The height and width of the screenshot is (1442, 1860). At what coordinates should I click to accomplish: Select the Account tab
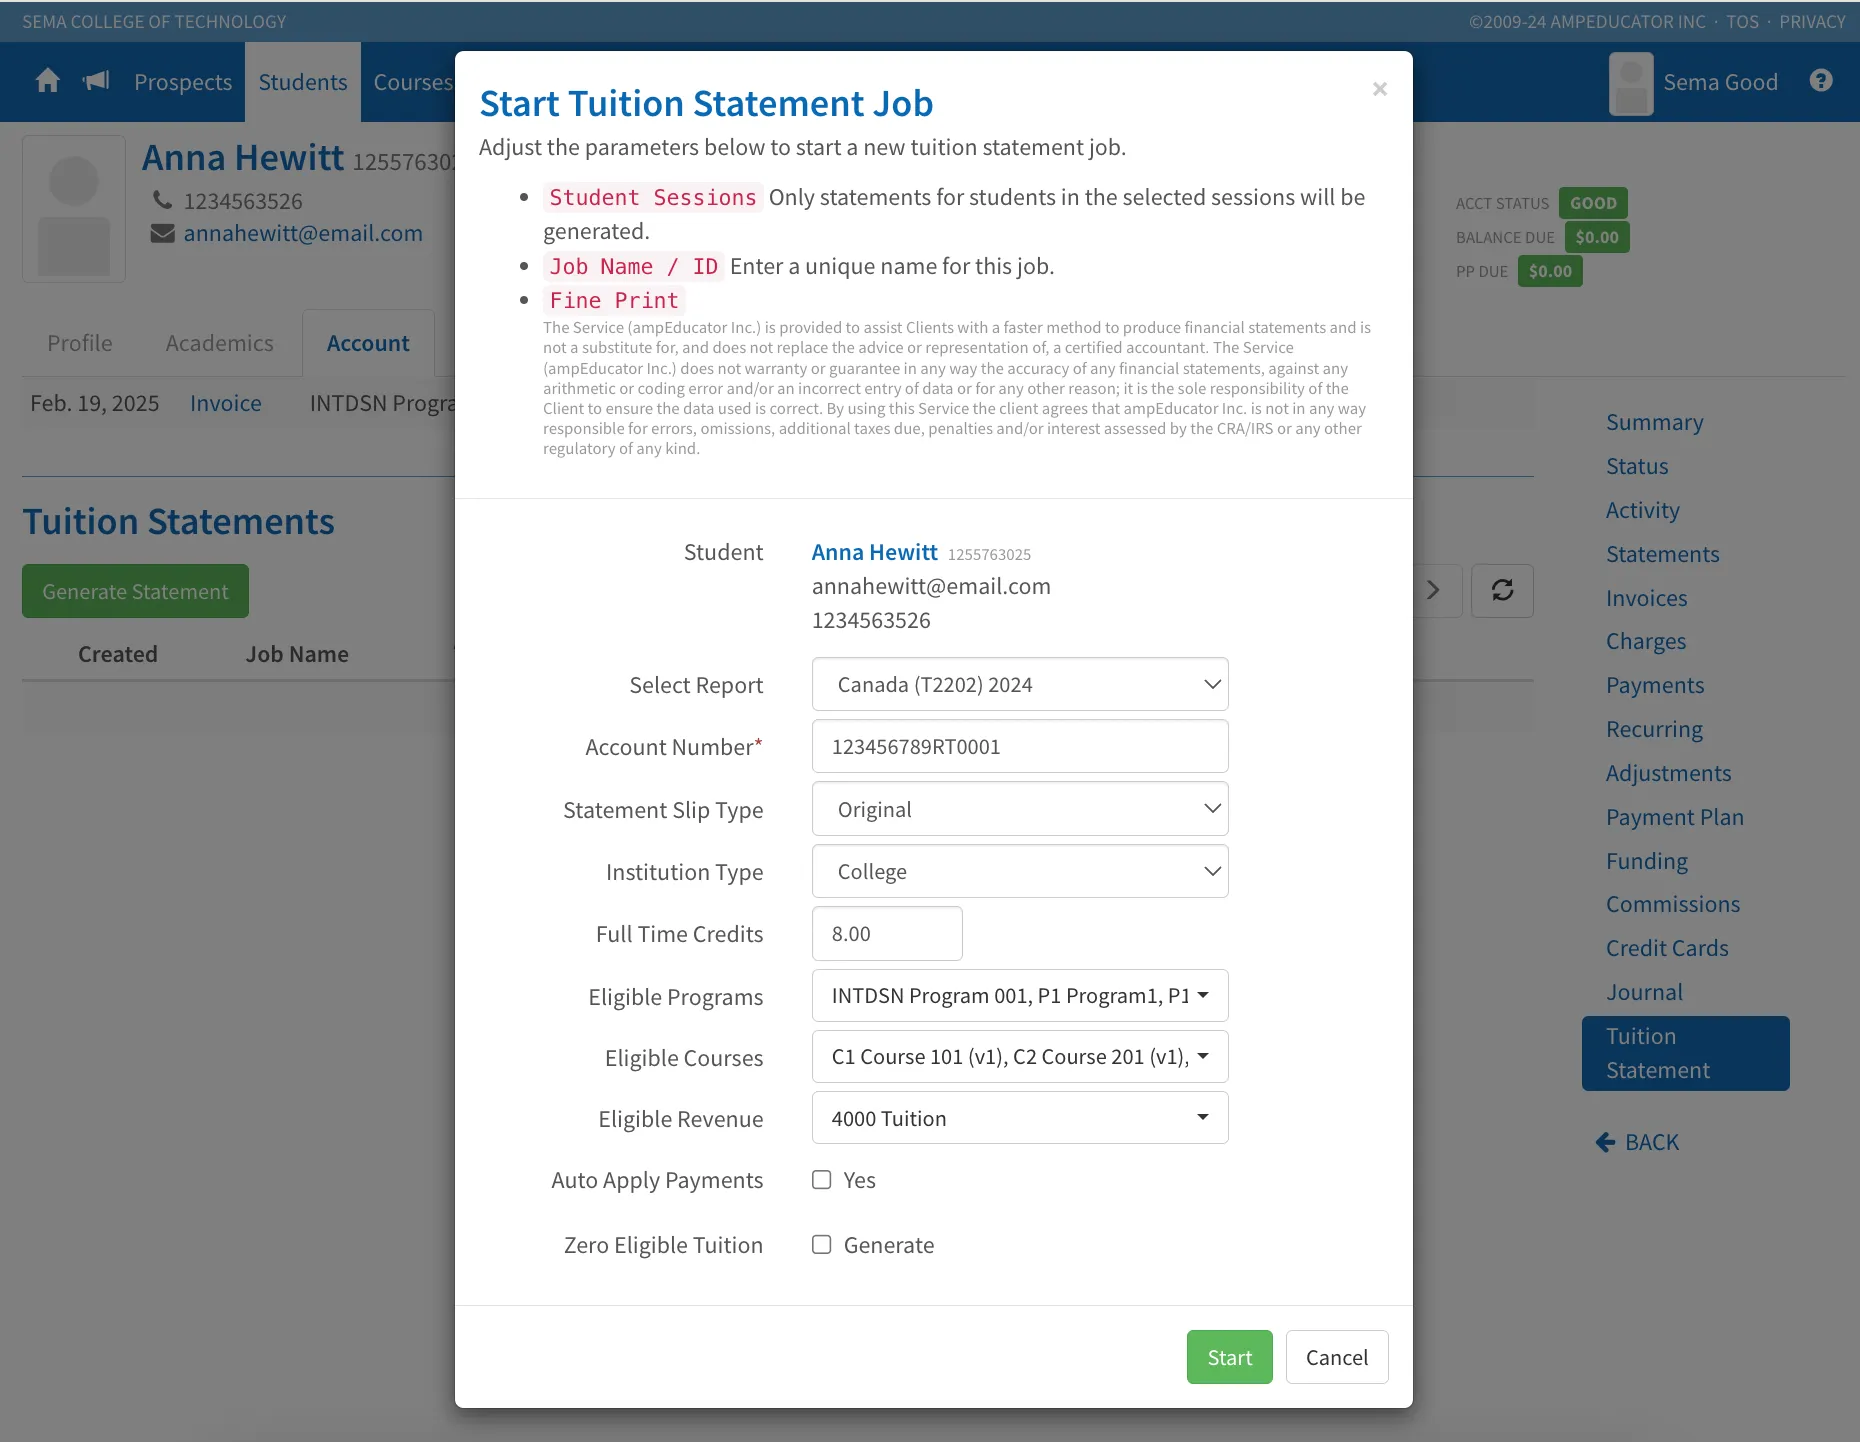[x=368, y=343]
